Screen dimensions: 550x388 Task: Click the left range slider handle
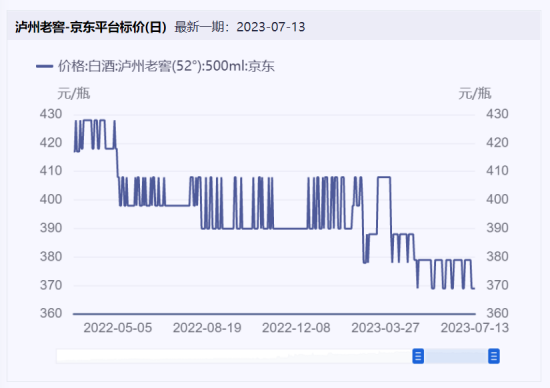tap(418, 356)
